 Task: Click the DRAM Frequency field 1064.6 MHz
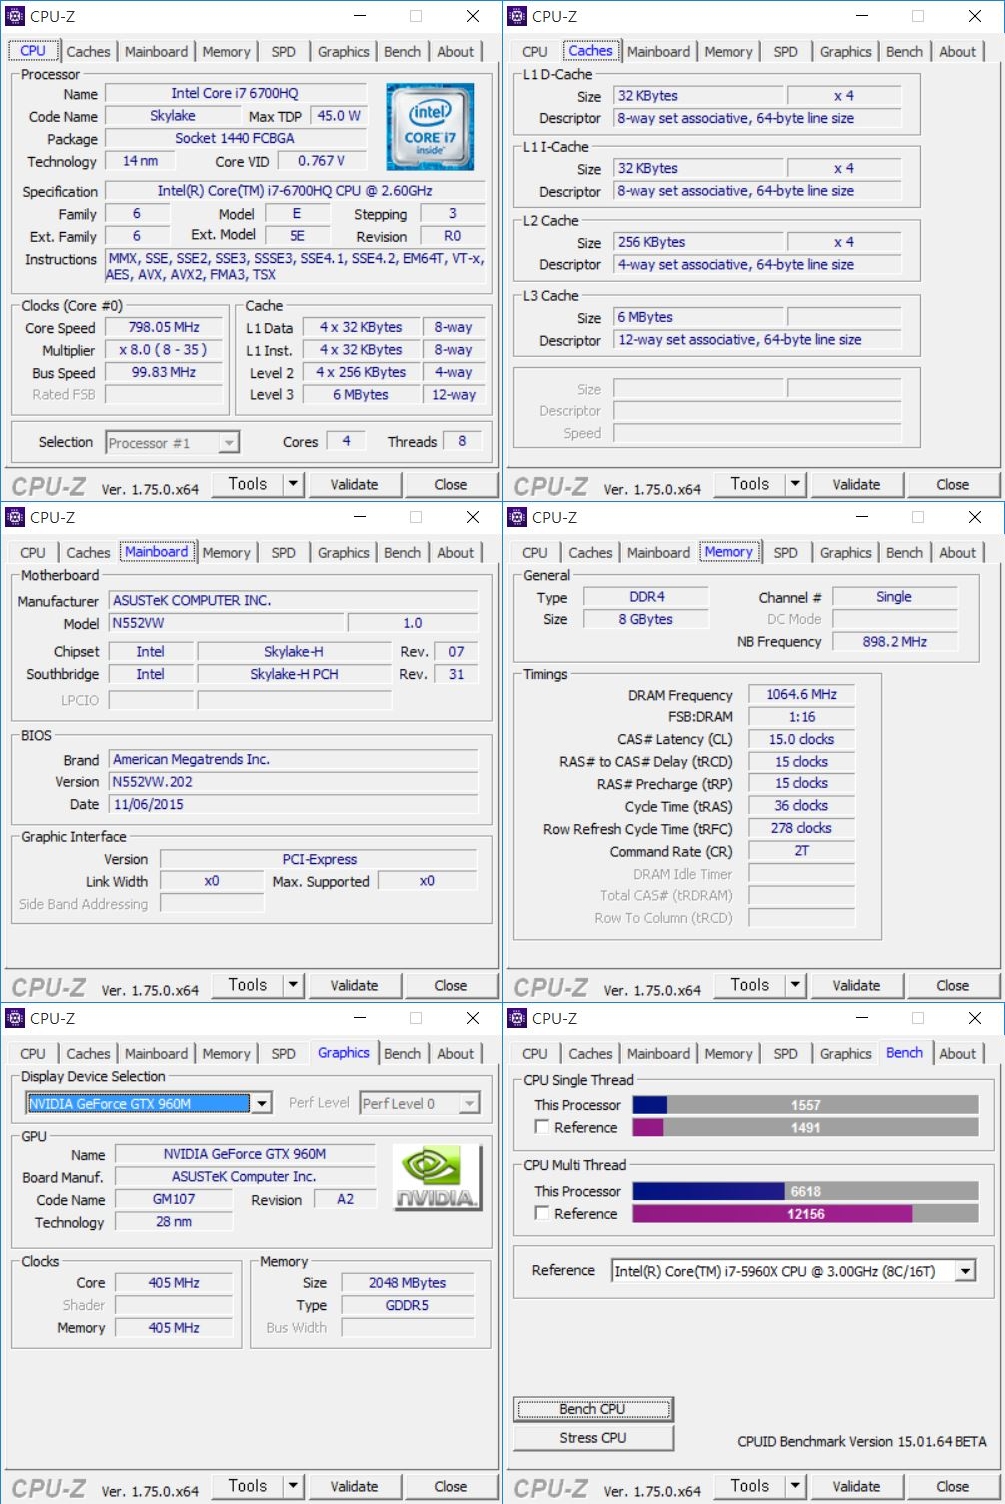(801, 694)
